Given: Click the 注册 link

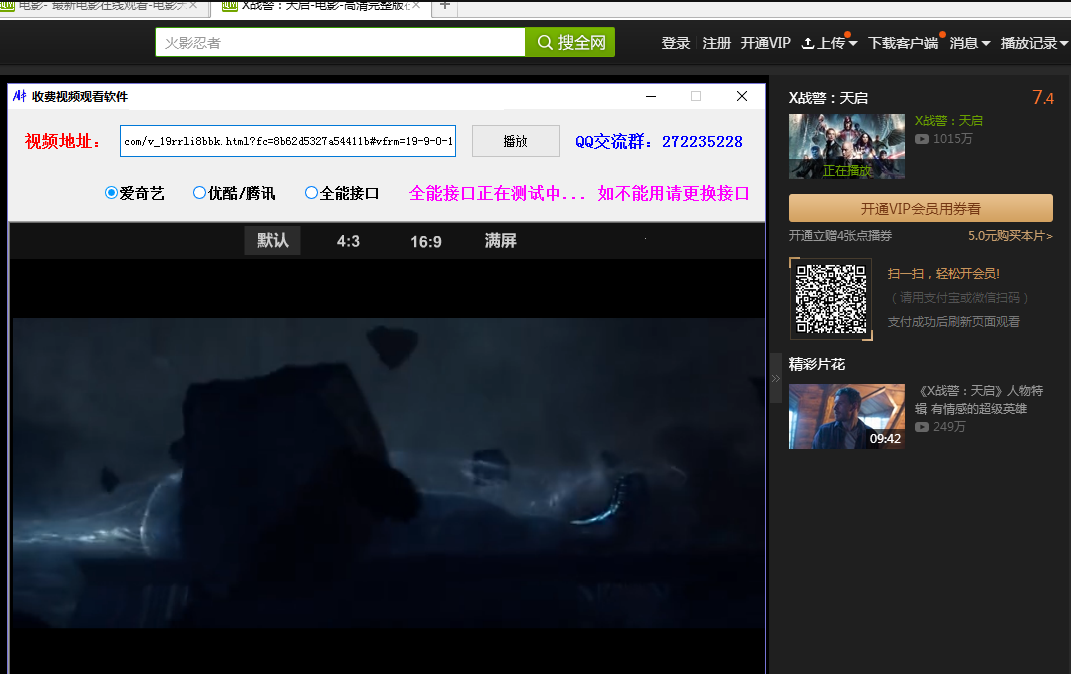Looking at the screenshot, I should point(717,43).
